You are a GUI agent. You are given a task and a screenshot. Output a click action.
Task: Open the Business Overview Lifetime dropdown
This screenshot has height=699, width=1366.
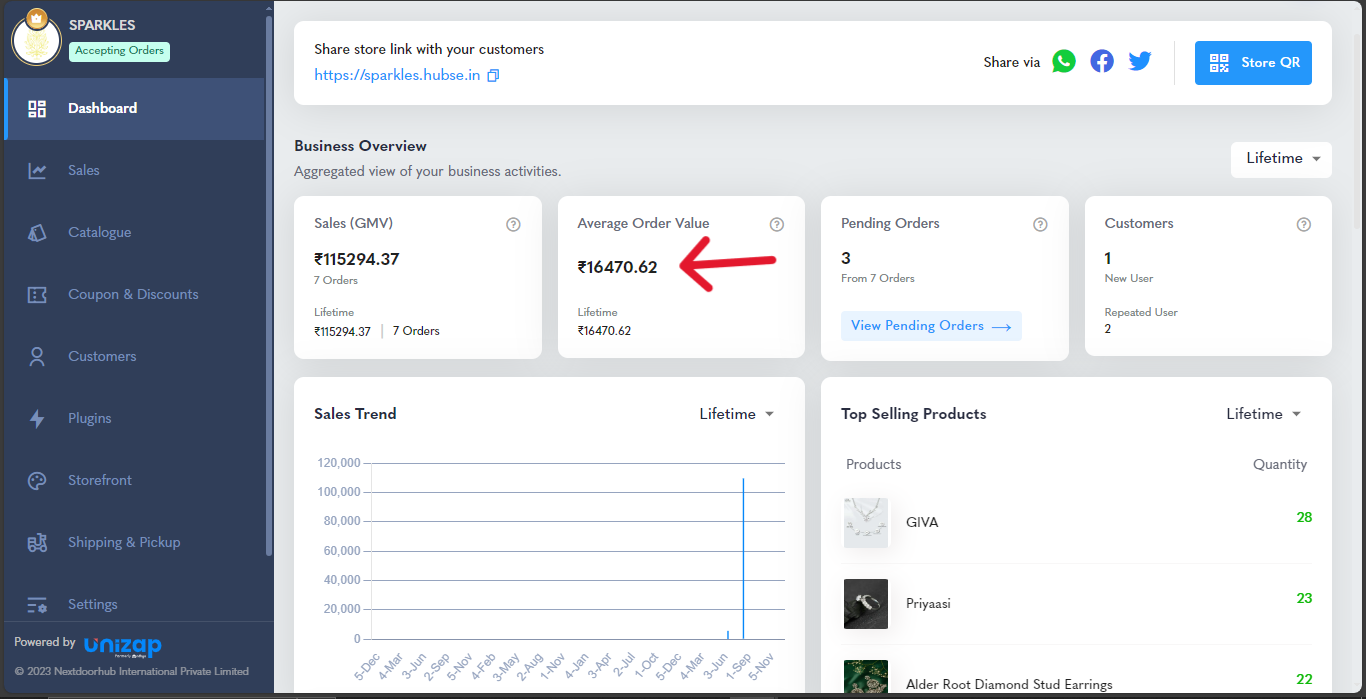click(1281, 159)
